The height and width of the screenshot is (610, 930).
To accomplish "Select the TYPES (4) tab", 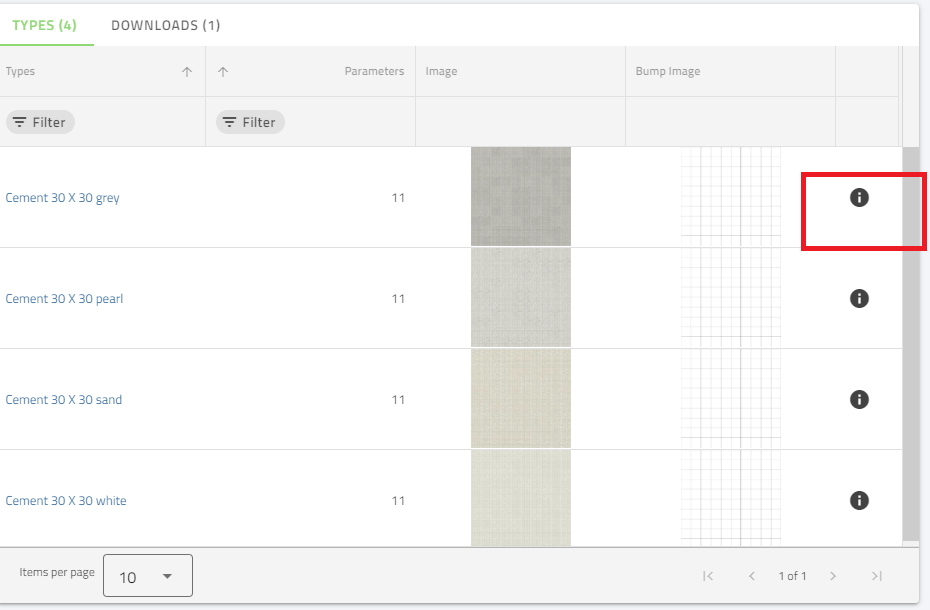I will point(45,25).
